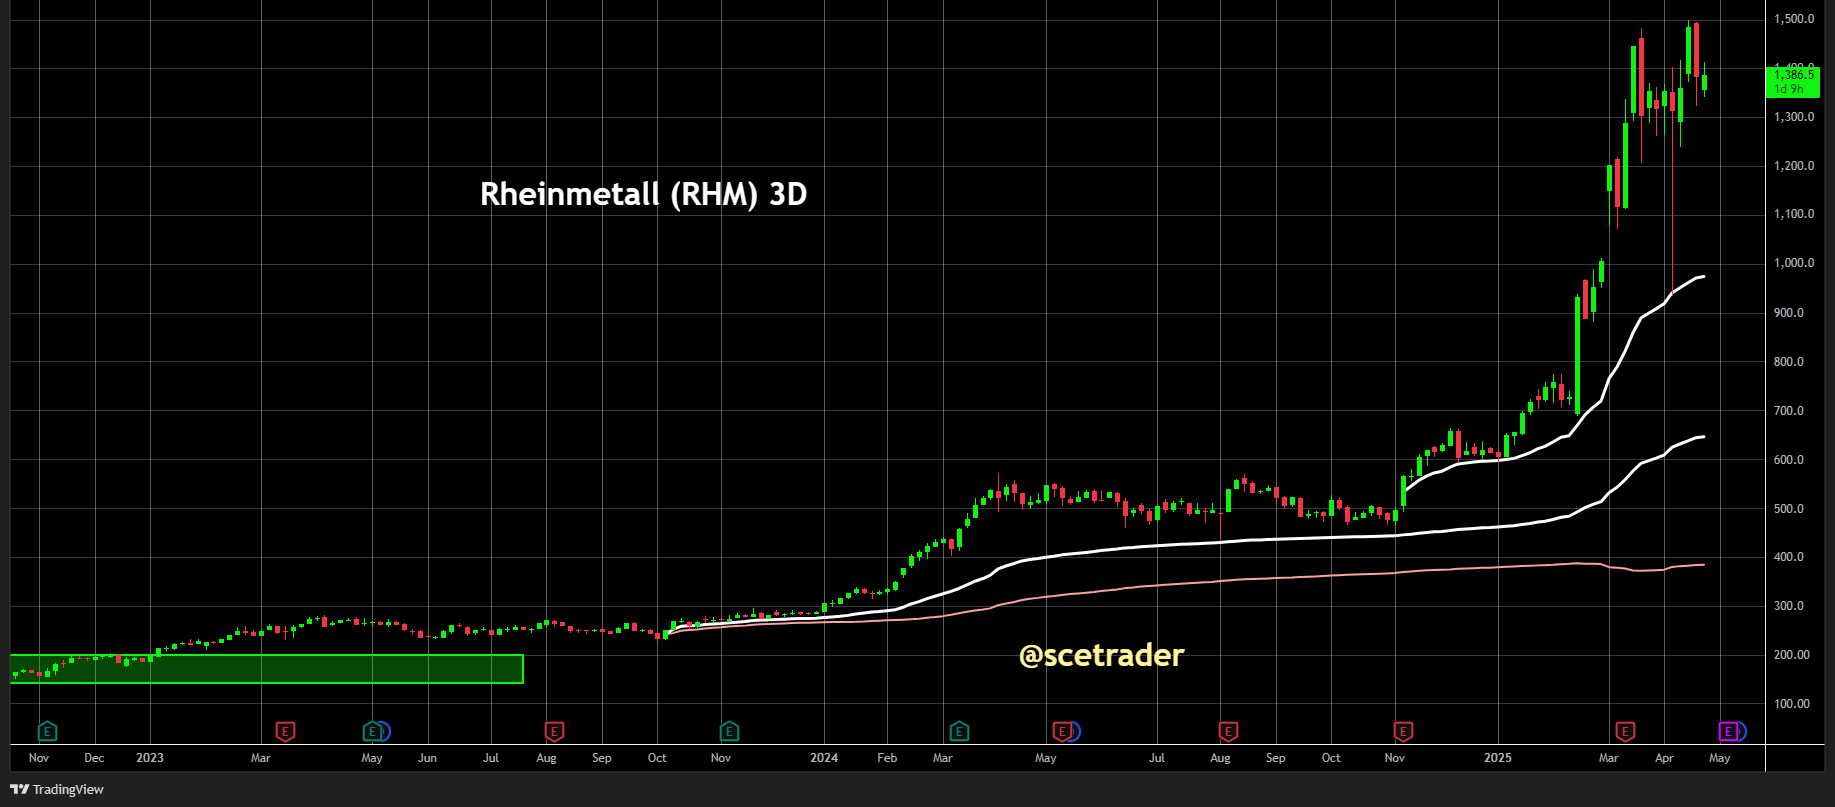Viewport: 1835px width, 807px height.
Task: Select the green rectangle drawing on the chart
Action: [x=266, y=669]
